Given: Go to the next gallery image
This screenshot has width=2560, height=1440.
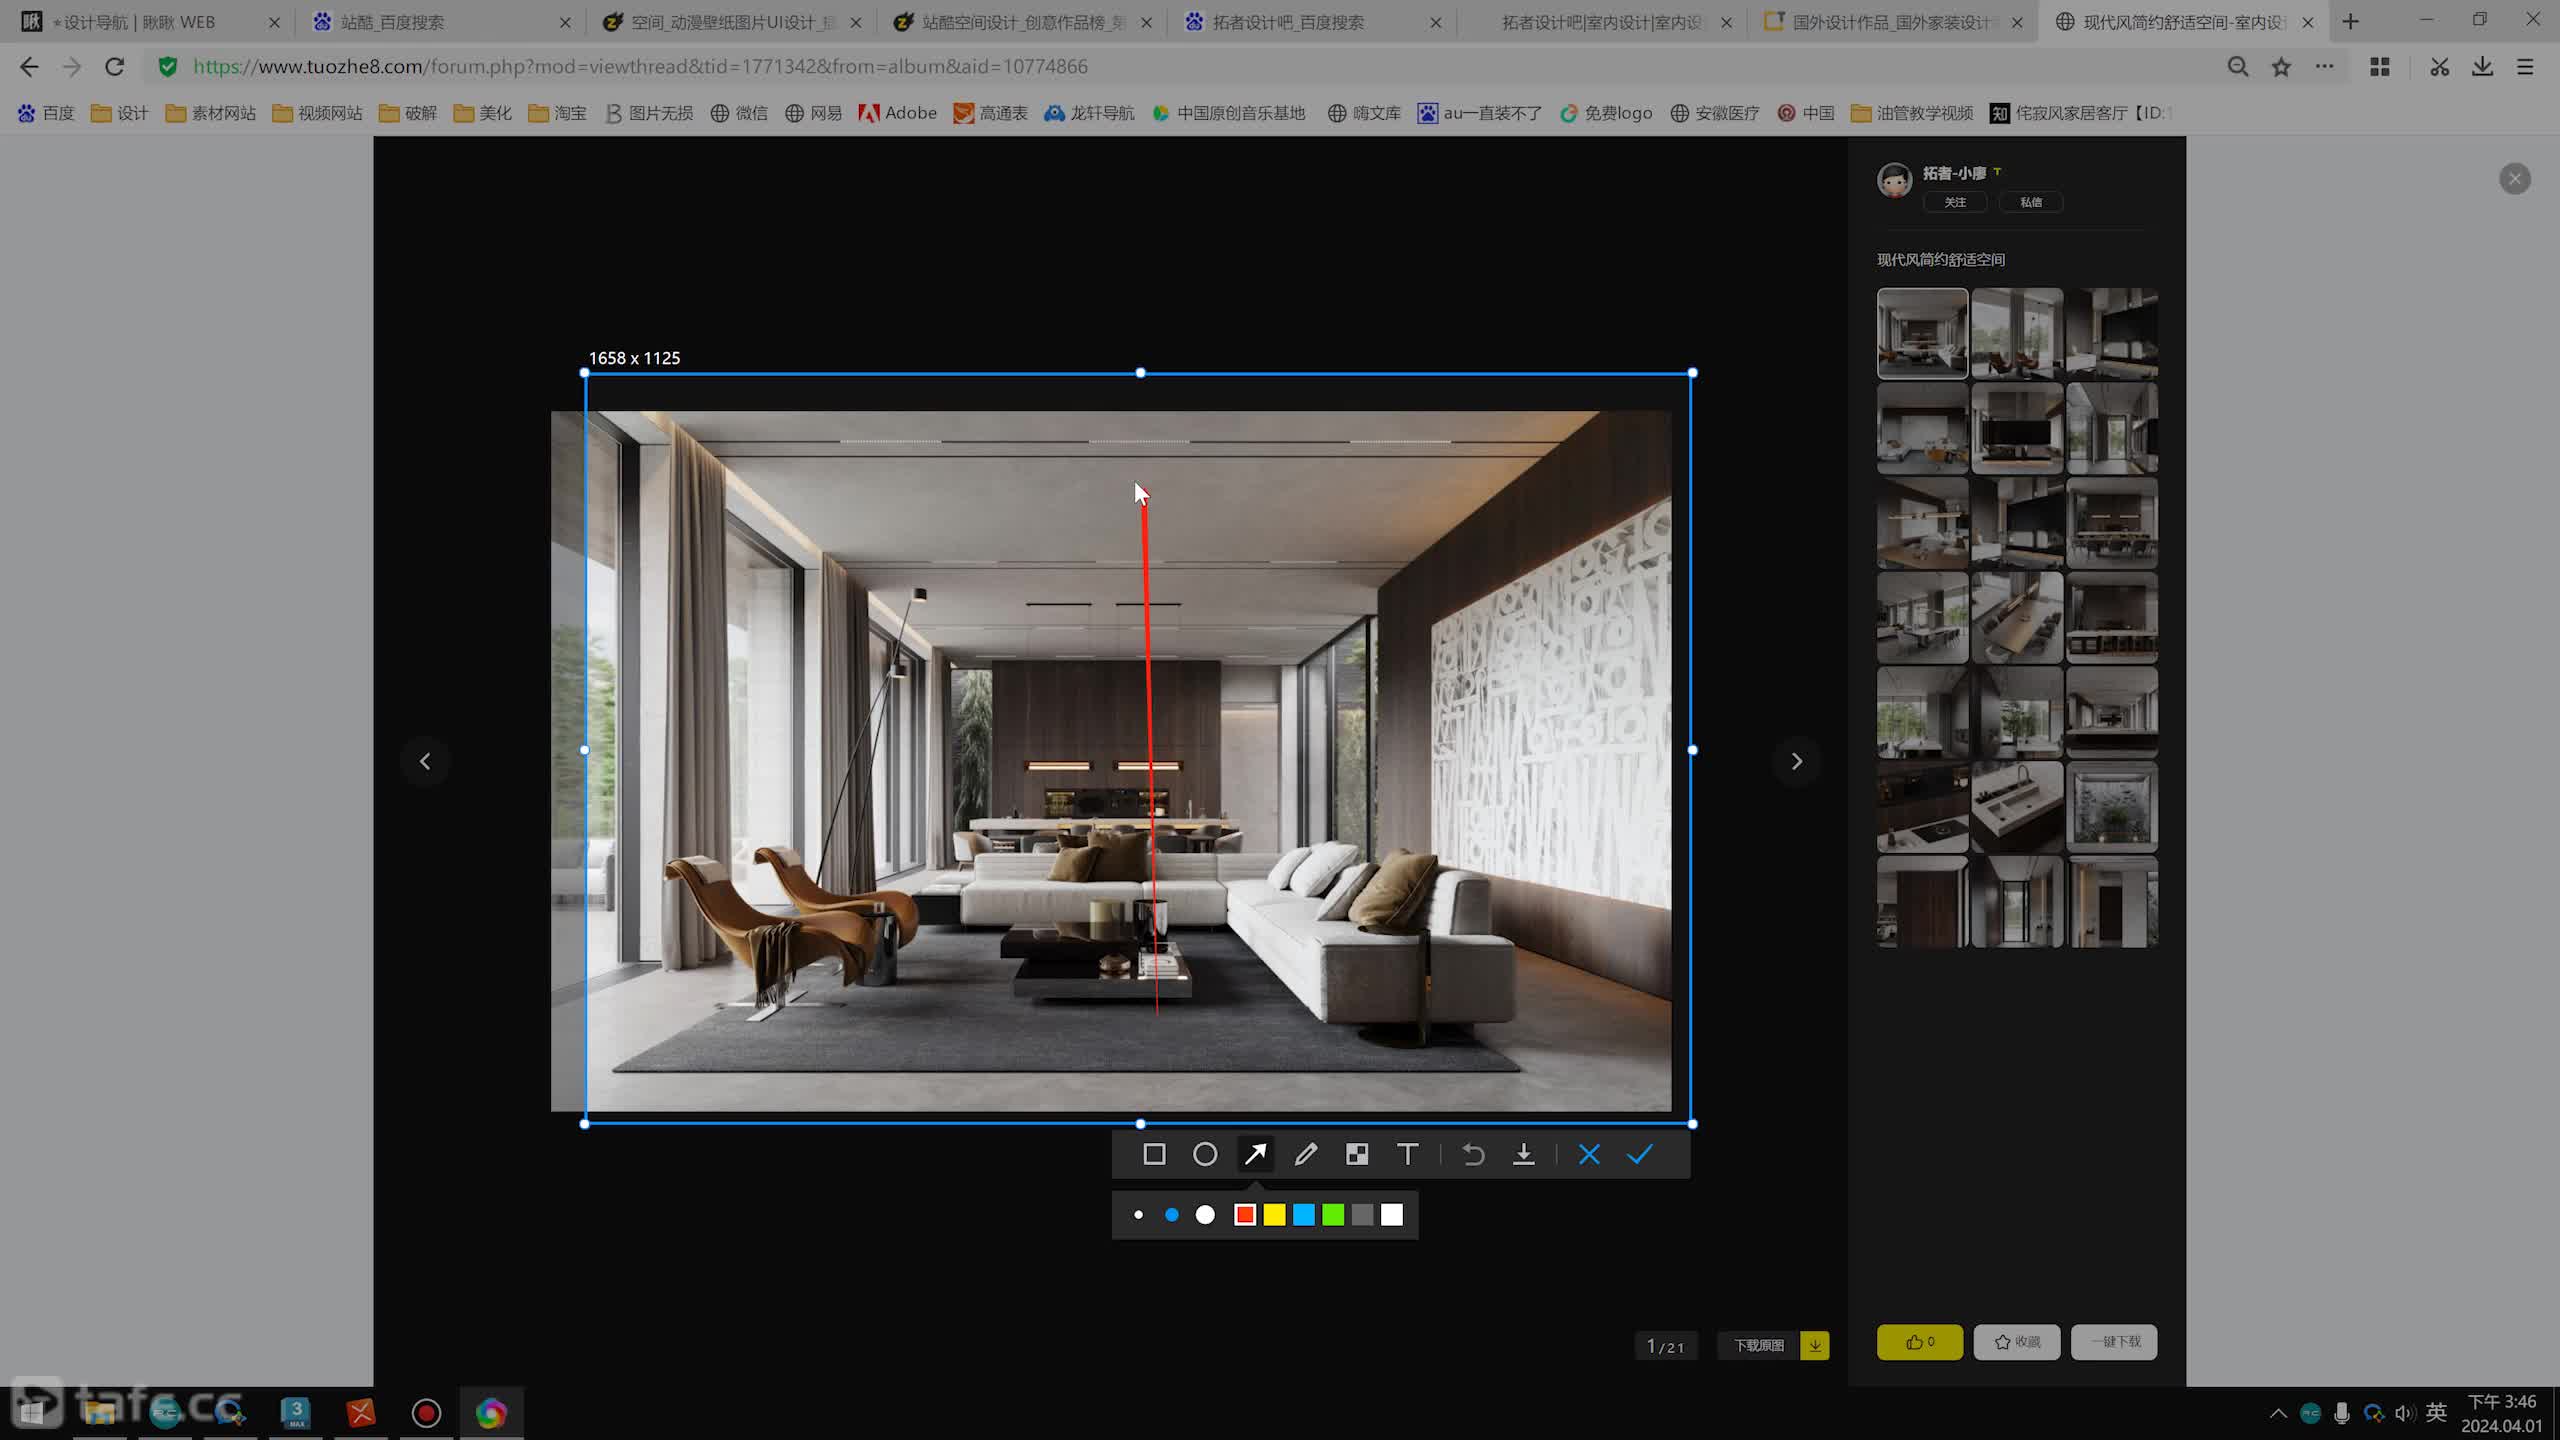Looking at the screenshot, I should pos(1796,761).
